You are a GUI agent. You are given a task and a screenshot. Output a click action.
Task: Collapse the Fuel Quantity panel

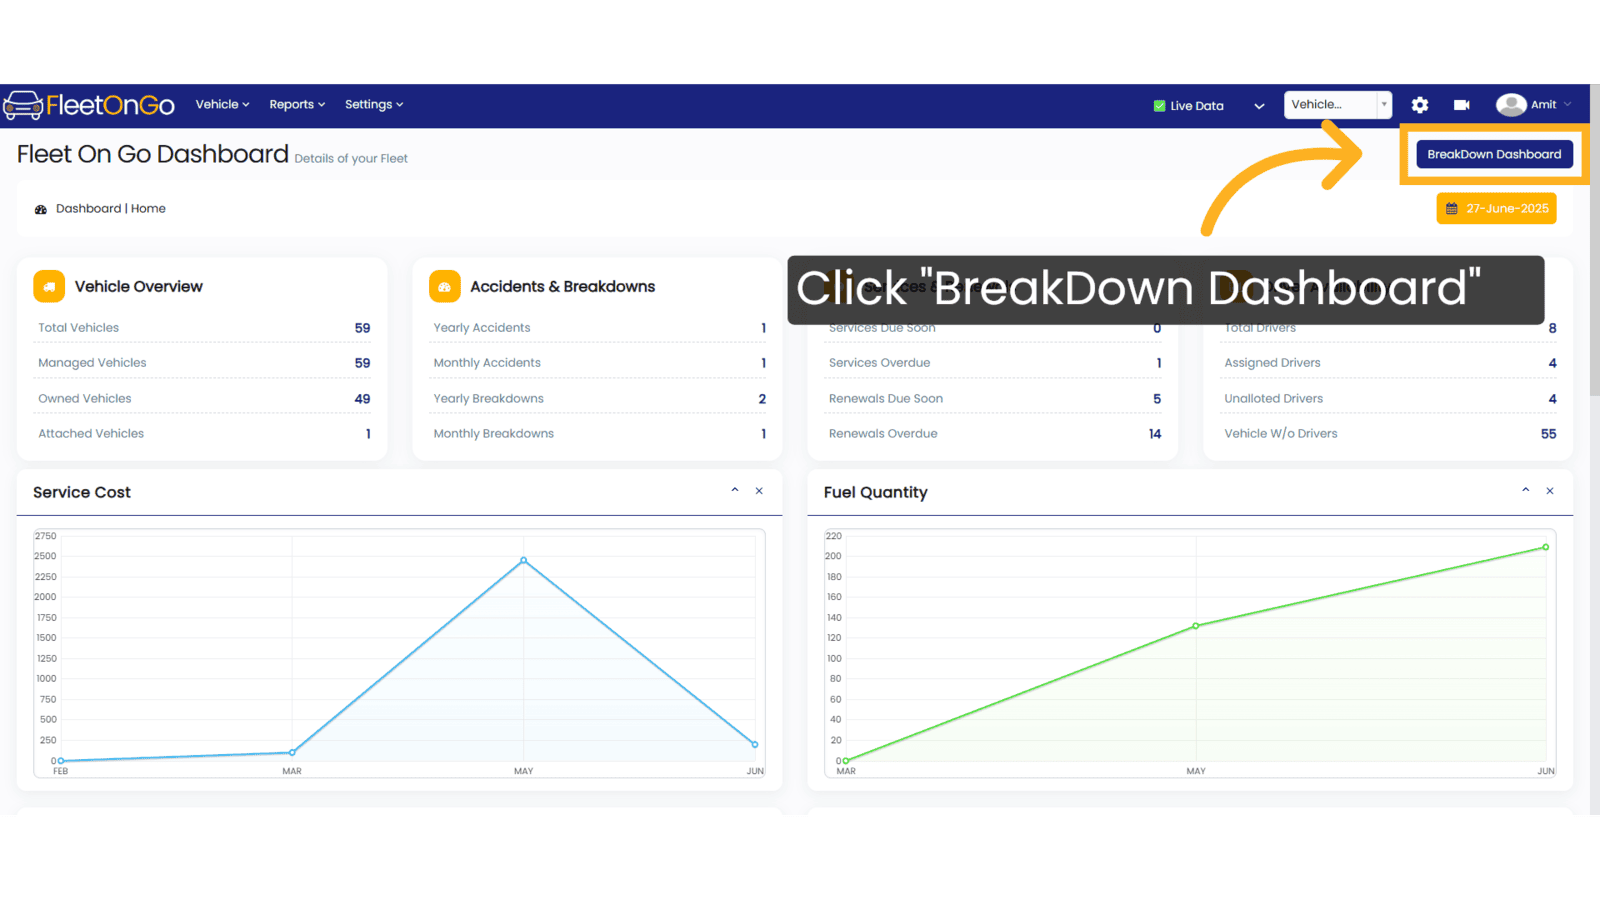tap(1526, 490)
